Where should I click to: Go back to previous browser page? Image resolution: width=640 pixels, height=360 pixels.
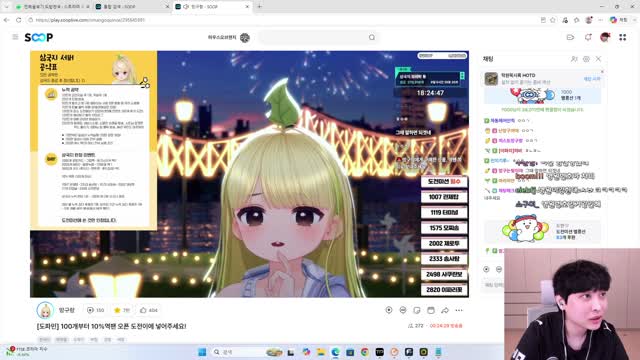pyautogui.click(x=6, y=20)
